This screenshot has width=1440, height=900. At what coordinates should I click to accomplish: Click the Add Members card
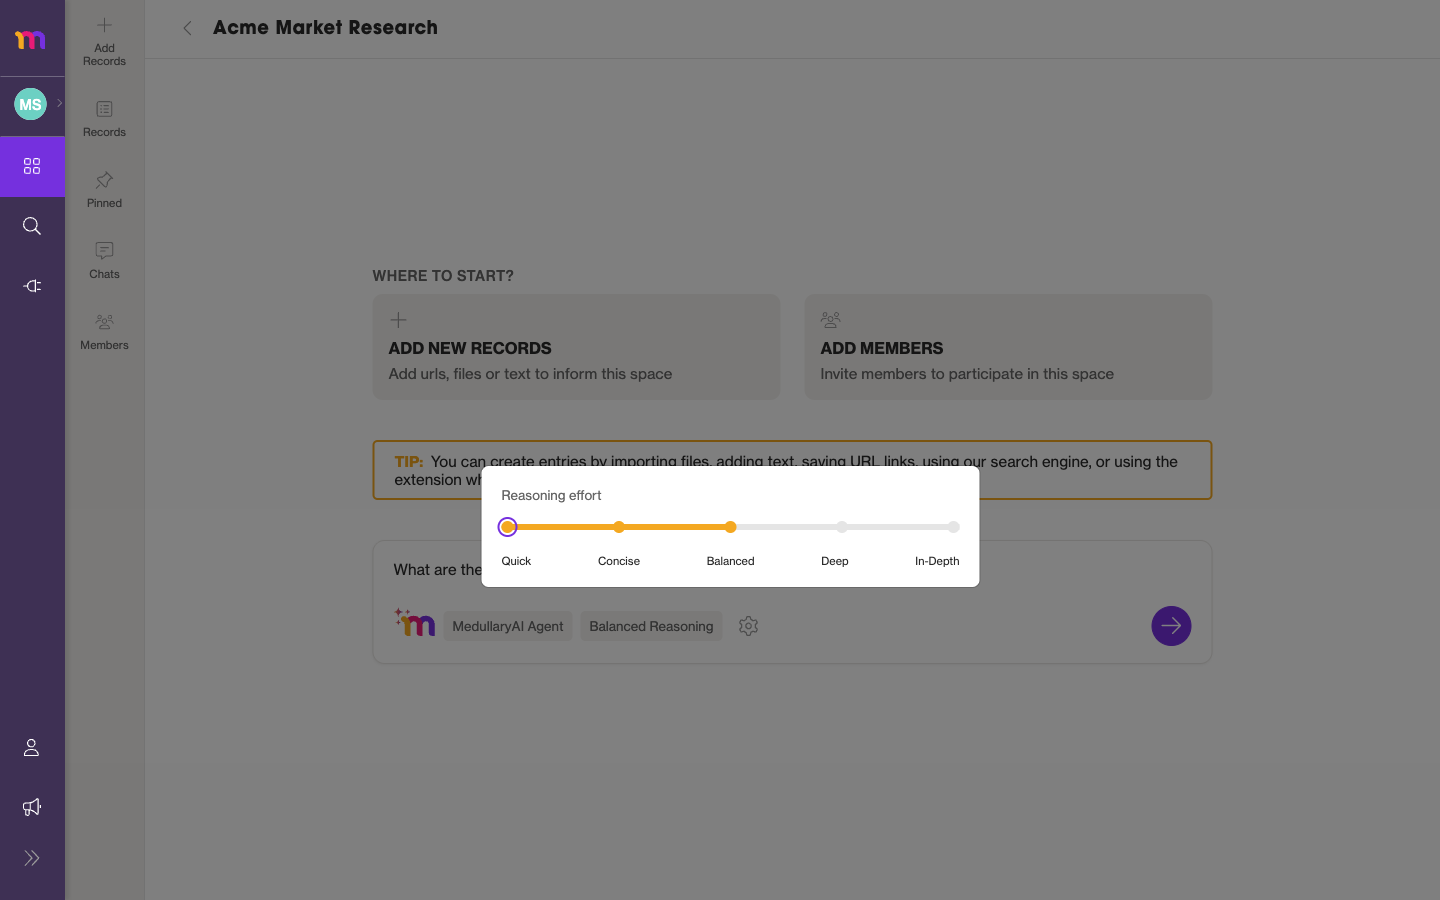click(1008, 347)
